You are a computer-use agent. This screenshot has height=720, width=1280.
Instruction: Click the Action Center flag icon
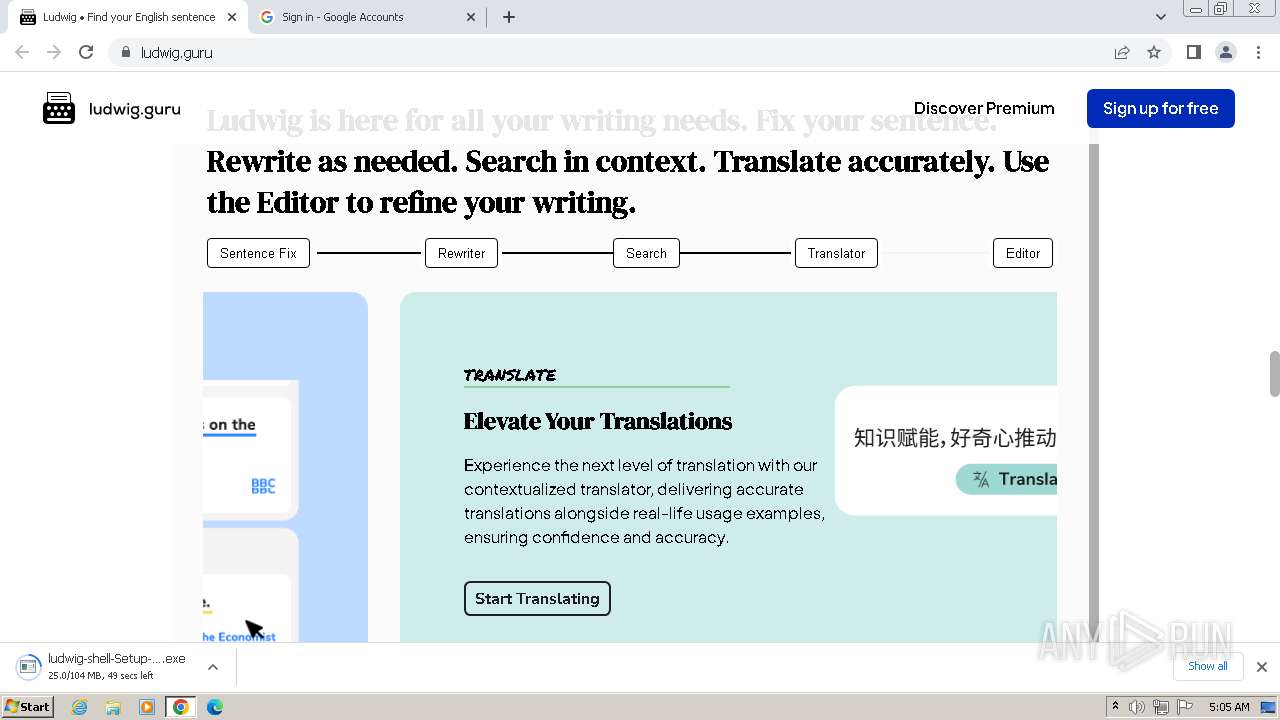click(1185, 707)
